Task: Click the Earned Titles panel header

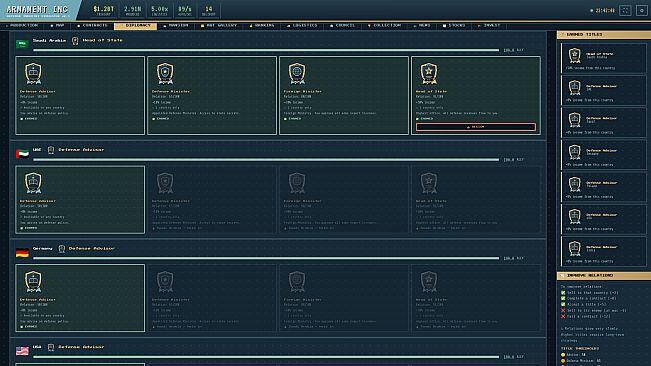Action: pos(603,35)
